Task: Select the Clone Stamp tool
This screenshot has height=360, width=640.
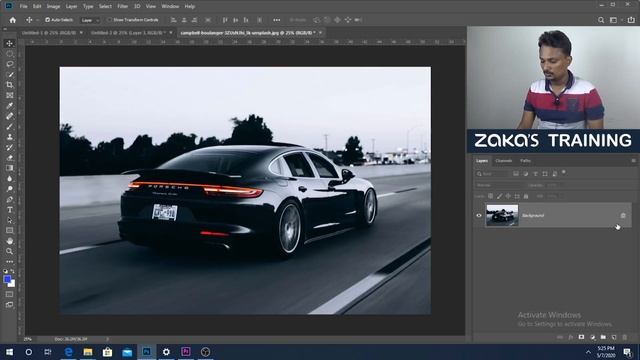Action: 9,137
